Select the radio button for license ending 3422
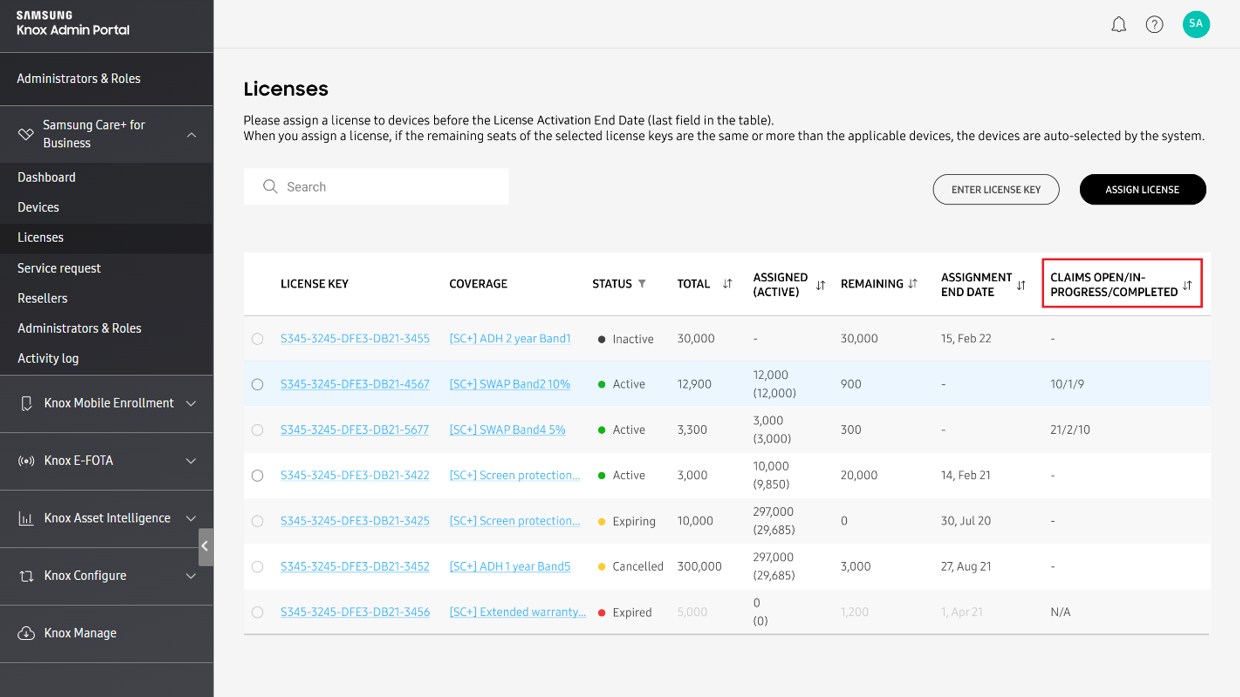 click(x=257, y=476)
